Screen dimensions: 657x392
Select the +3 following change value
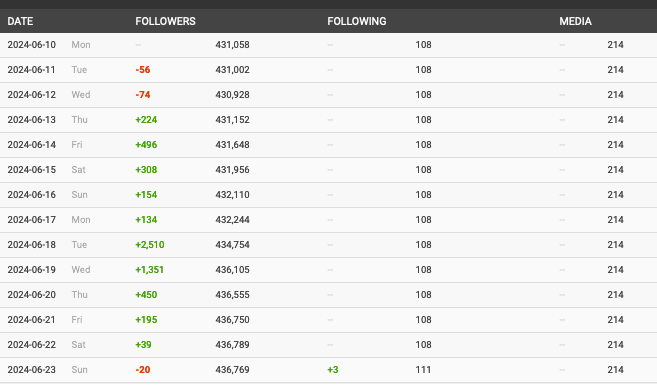(333, 370)
